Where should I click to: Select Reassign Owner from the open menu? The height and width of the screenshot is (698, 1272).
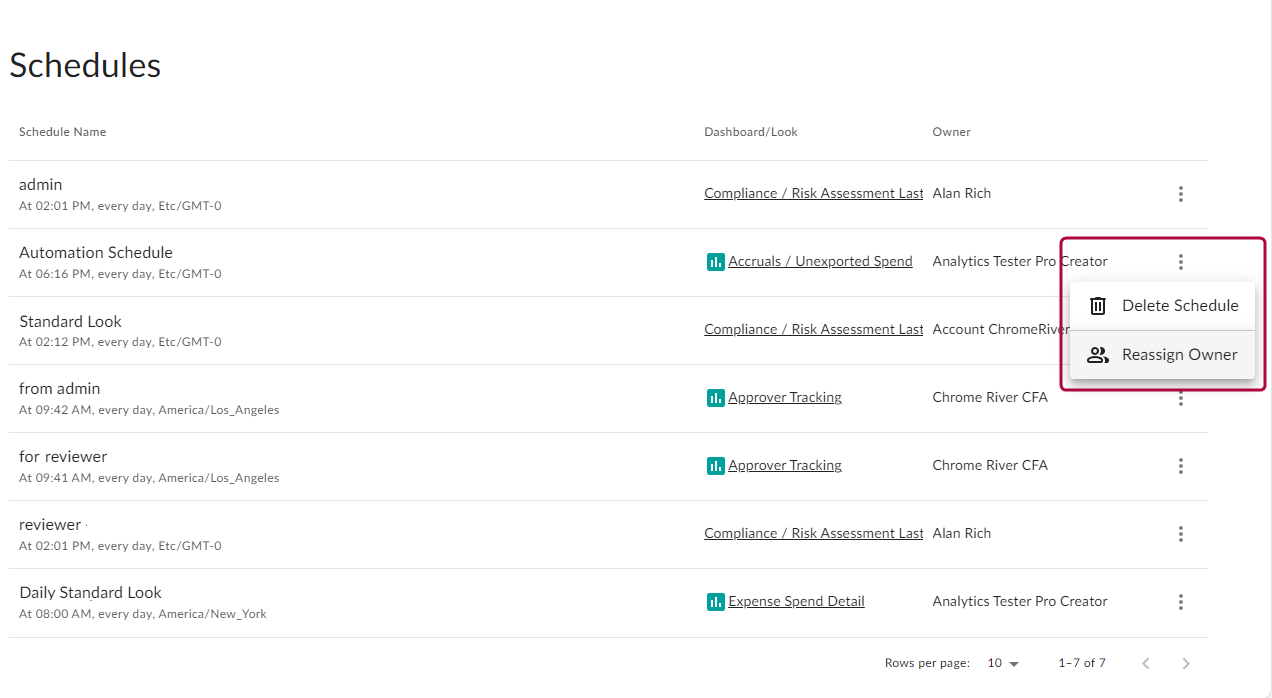1180,354
